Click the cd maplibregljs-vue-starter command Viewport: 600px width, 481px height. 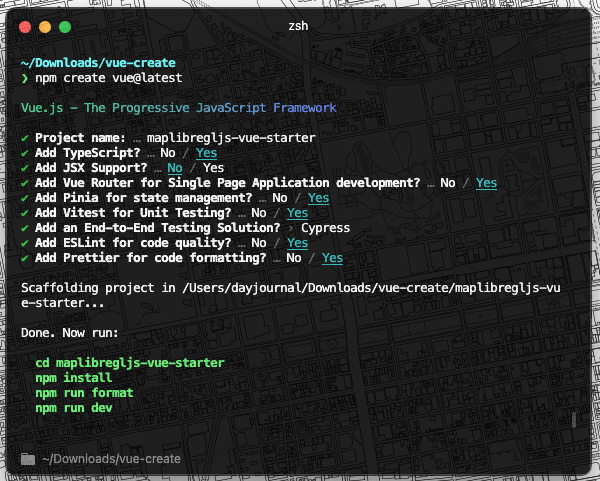point(130,363)
